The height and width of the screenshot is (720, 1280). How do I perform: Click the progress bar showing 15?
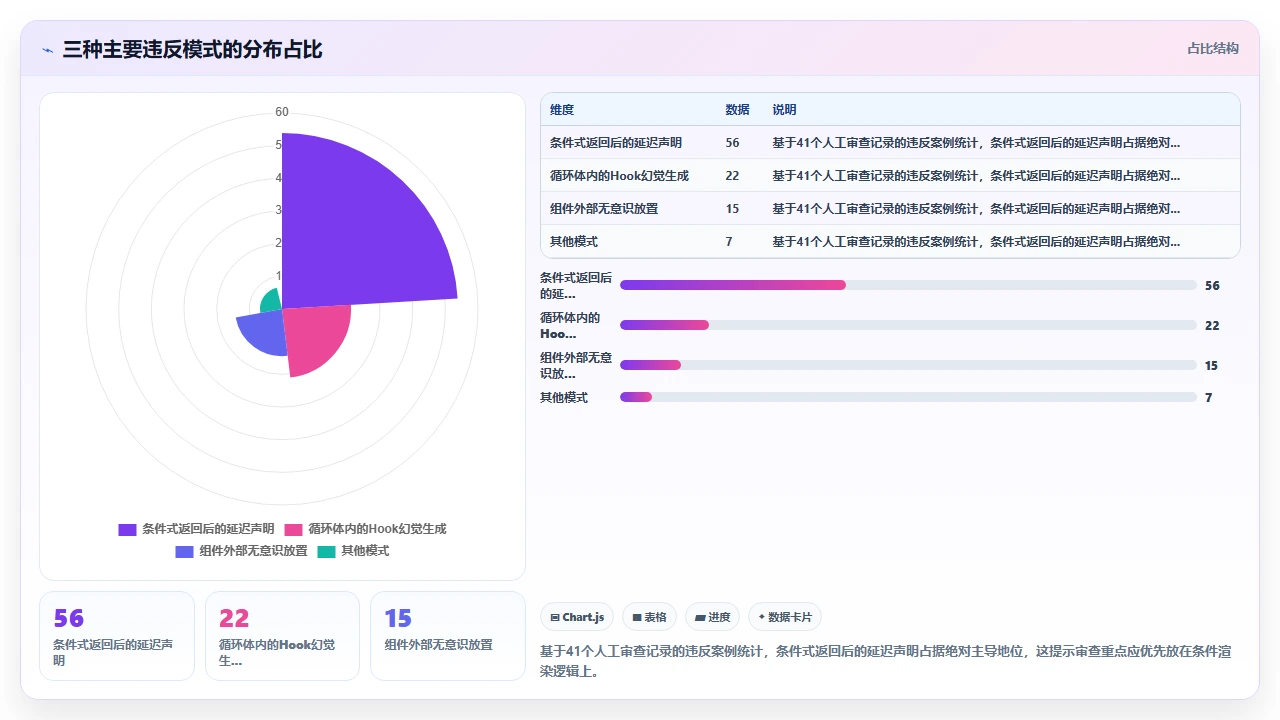(x=908, y=365)
